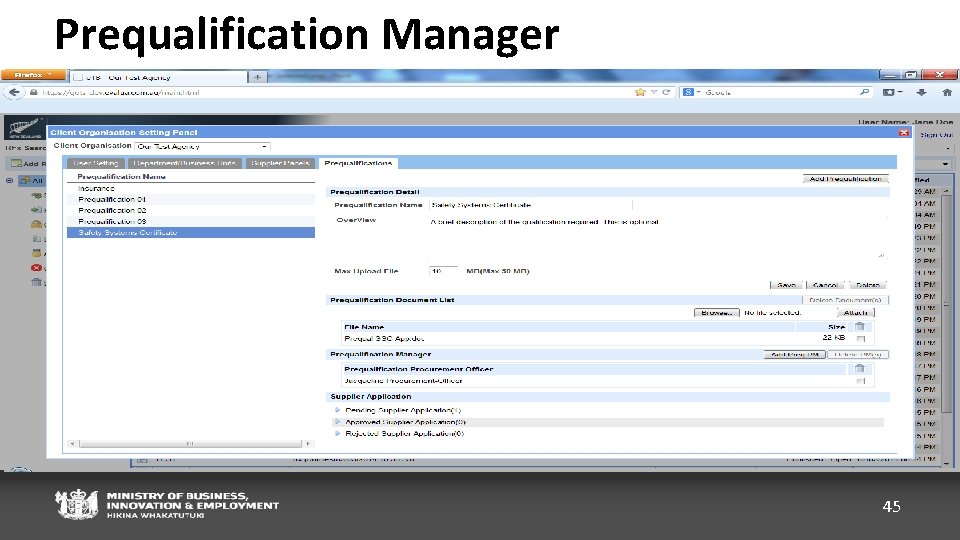Image resolution: width=960 pixels, height=540 pixels.
Task: Go to the browser home page icon
Action: pyautogui.click(x=947, y=92)
